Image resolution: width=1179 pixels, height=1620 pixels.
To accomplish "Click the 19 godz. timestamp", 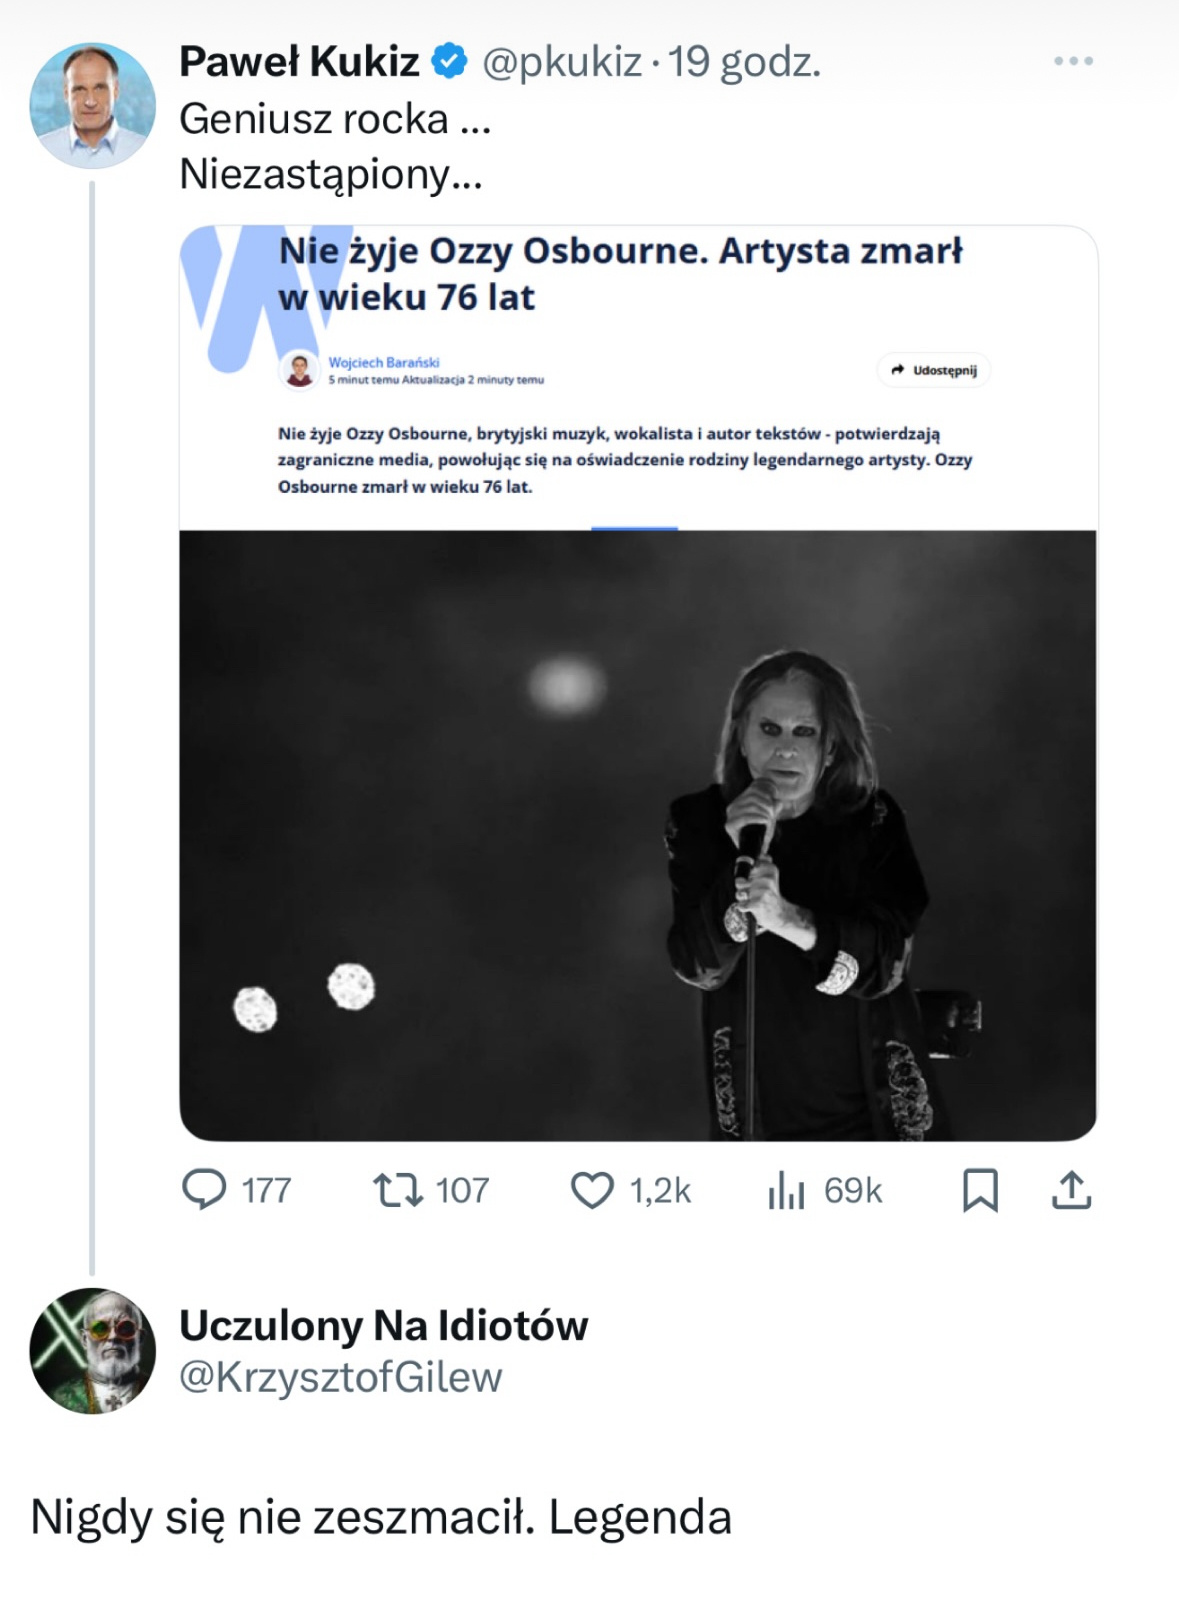I will click(744, 61).
